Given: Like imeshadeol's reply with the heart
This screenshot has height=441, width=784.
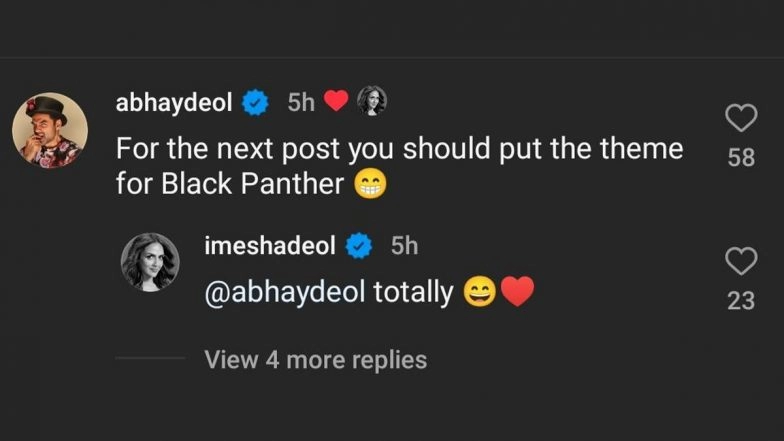Looking at the screenshot, I should point(741,262).
